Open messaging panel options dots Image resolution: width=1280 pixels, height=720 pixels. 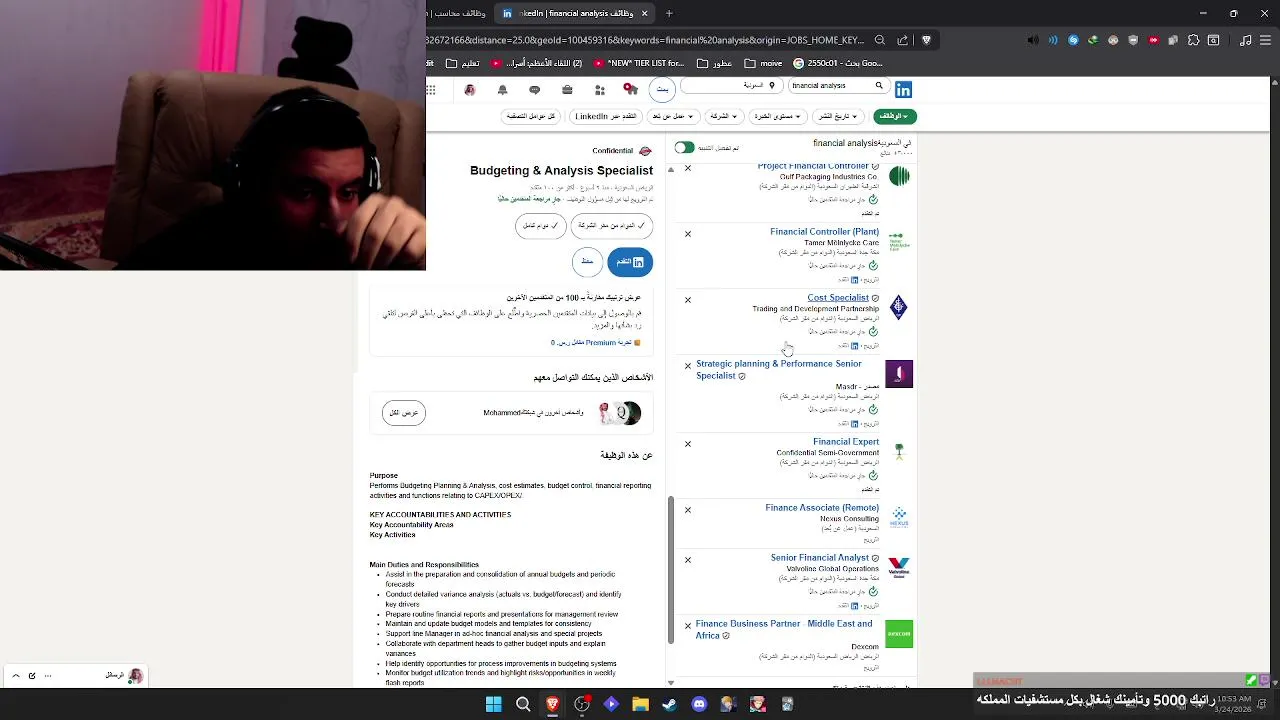tap(48, 676)
